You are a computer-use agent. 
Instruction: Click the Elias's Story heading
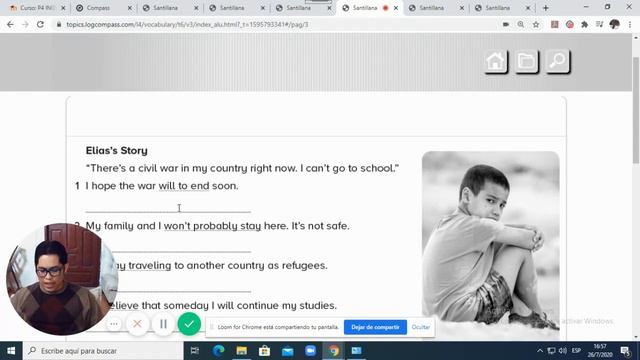pos(116,151)
